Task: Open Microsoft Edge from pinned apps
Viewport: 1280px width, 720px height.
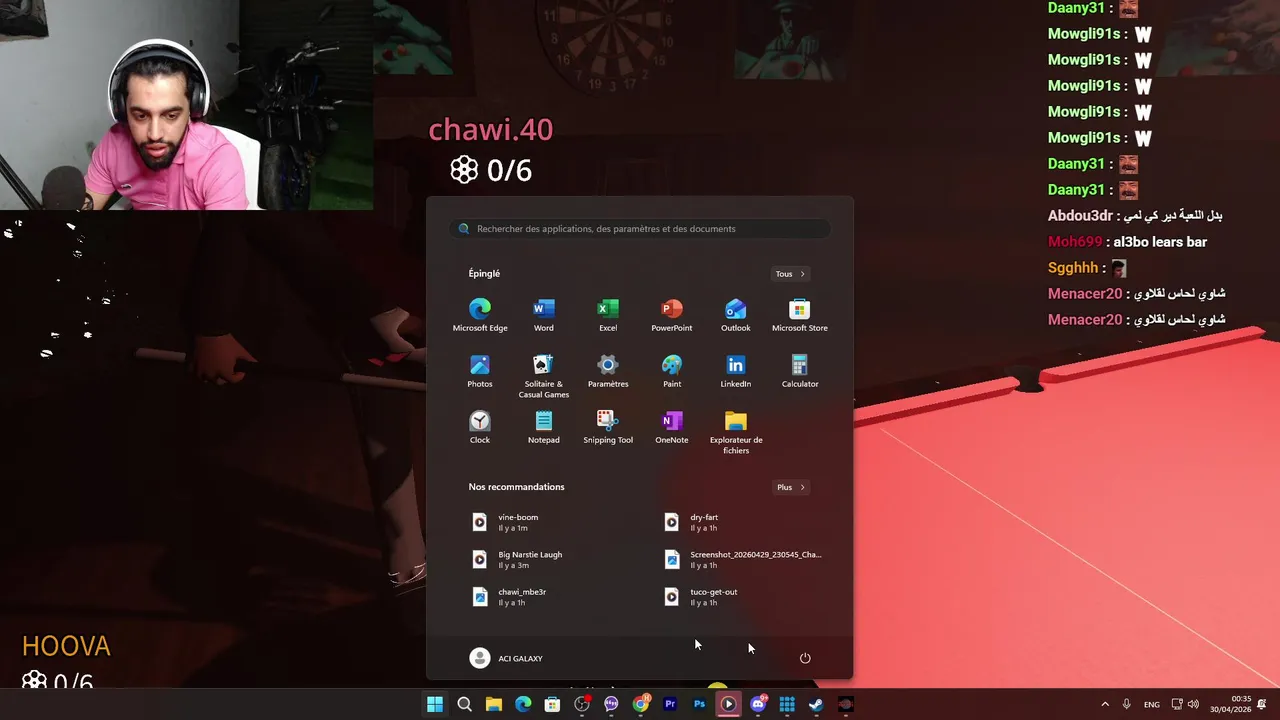Action: (x=480, y=315)
